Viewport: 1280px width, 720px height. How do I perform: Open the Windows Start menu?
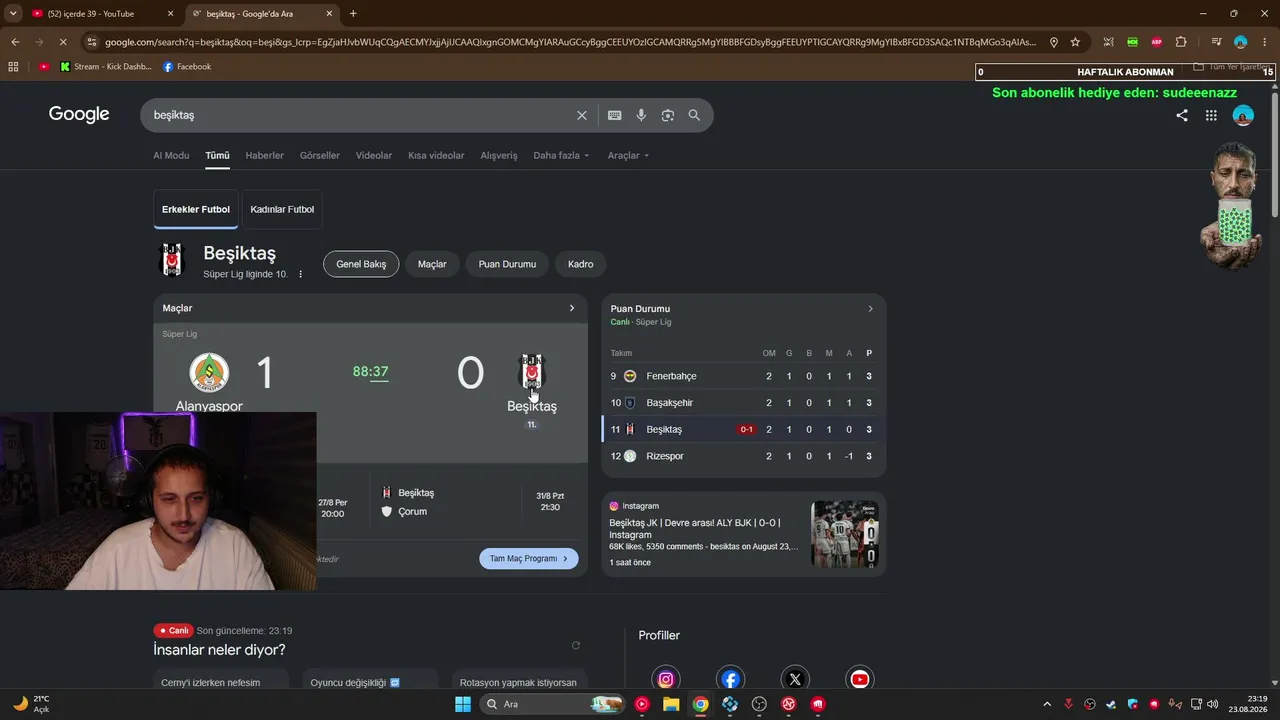(x=463, y=704)
